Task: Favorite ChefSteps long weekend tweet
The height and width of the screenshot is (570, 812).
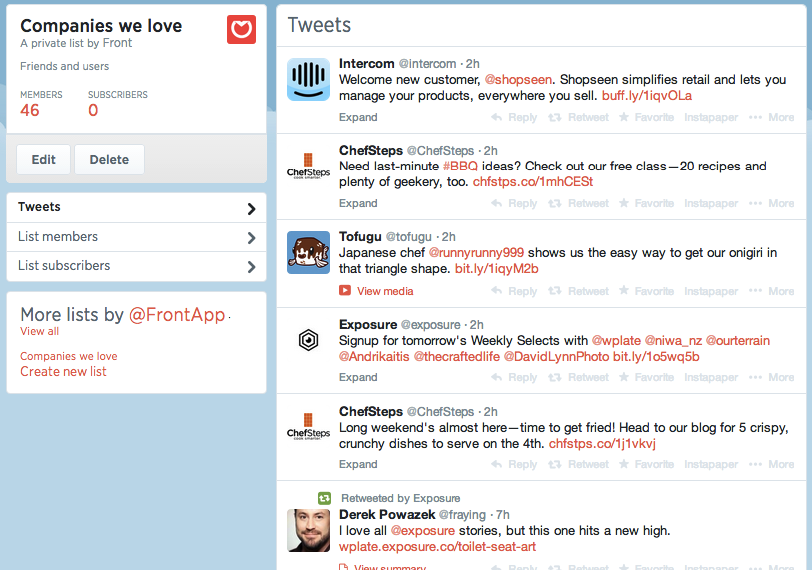Action: coord(646,464)
